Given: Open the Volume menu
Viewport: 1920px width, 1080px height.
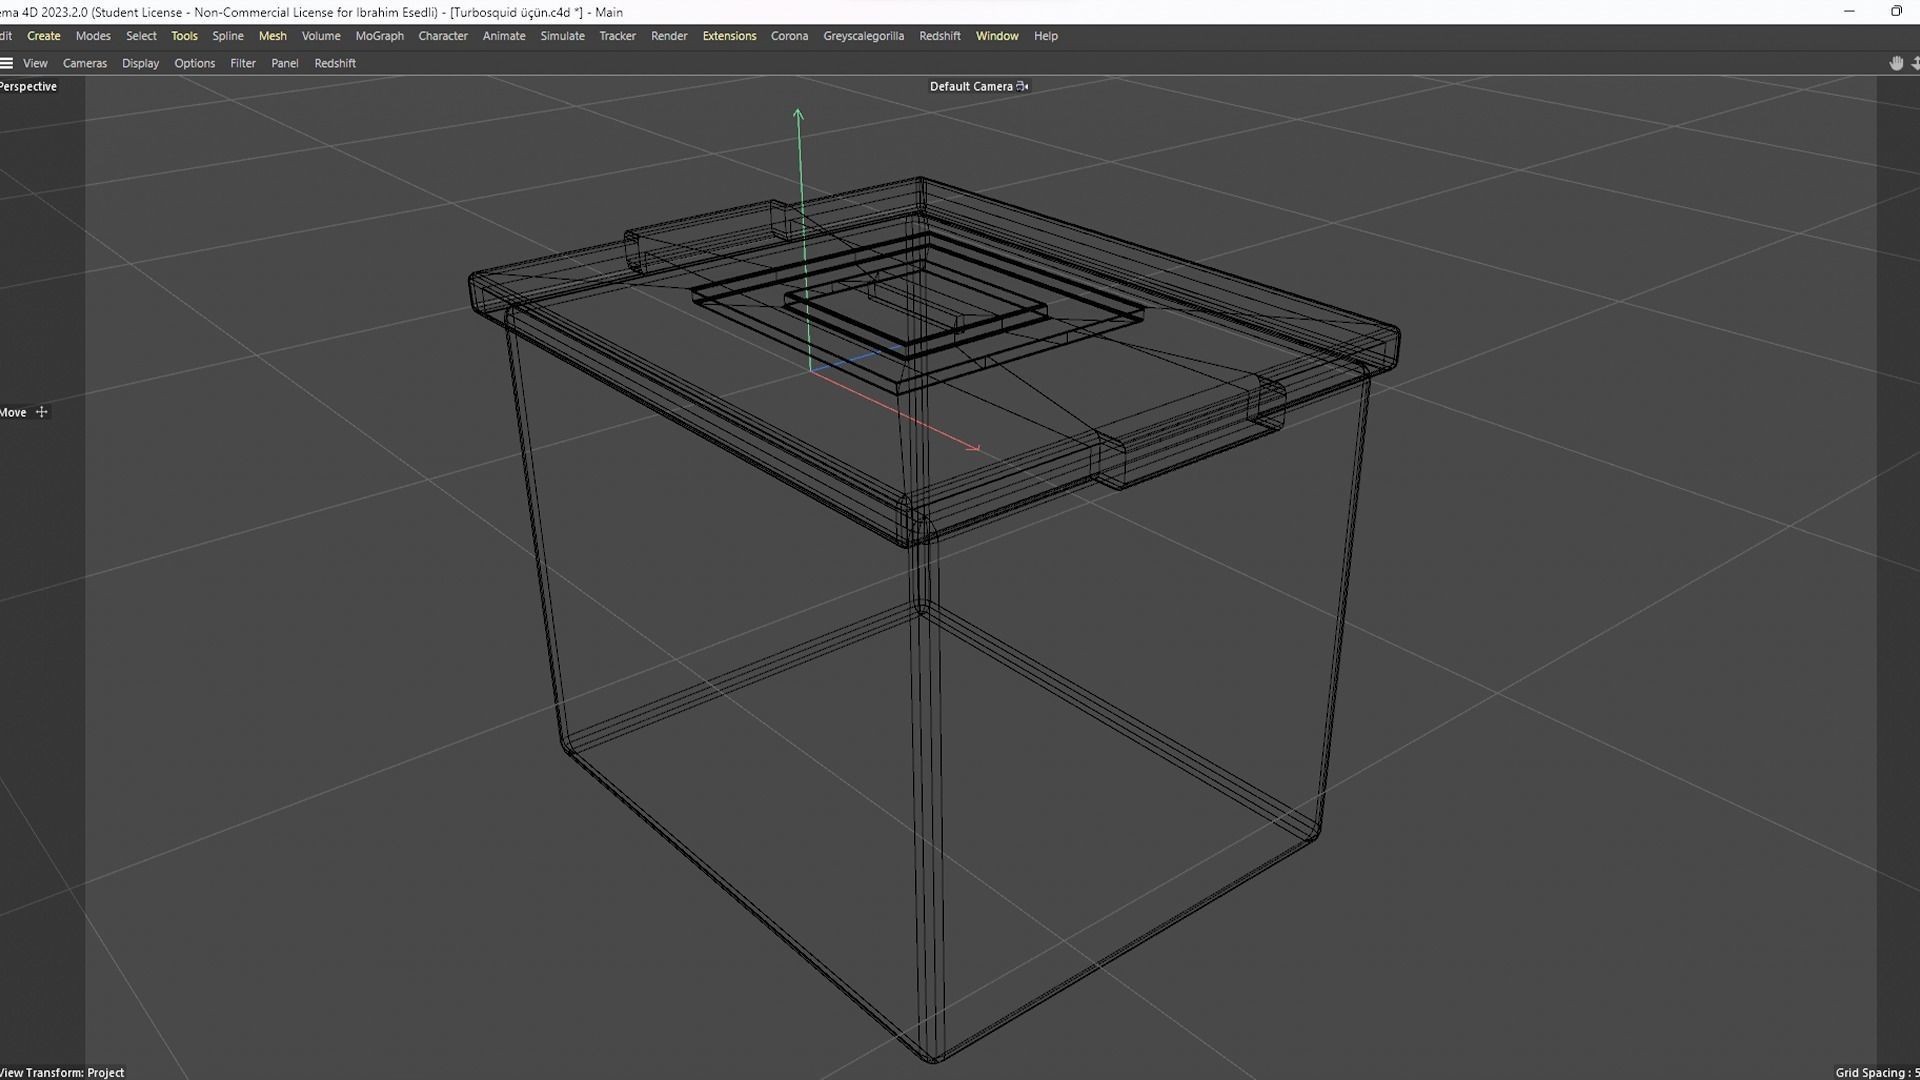Looking at the screenshot, I should coord(321,36).
